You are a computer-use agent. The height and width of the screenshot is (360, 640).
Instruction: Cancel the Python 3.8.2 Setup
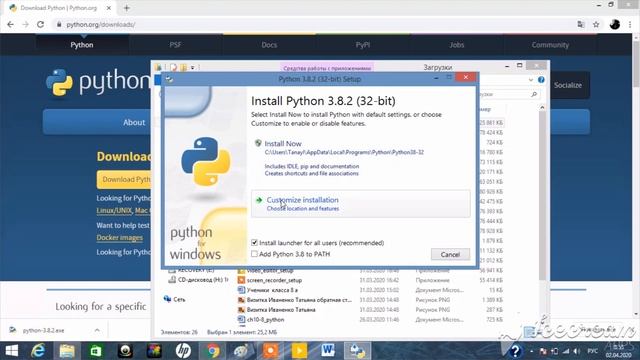click(x=450, y=254)
